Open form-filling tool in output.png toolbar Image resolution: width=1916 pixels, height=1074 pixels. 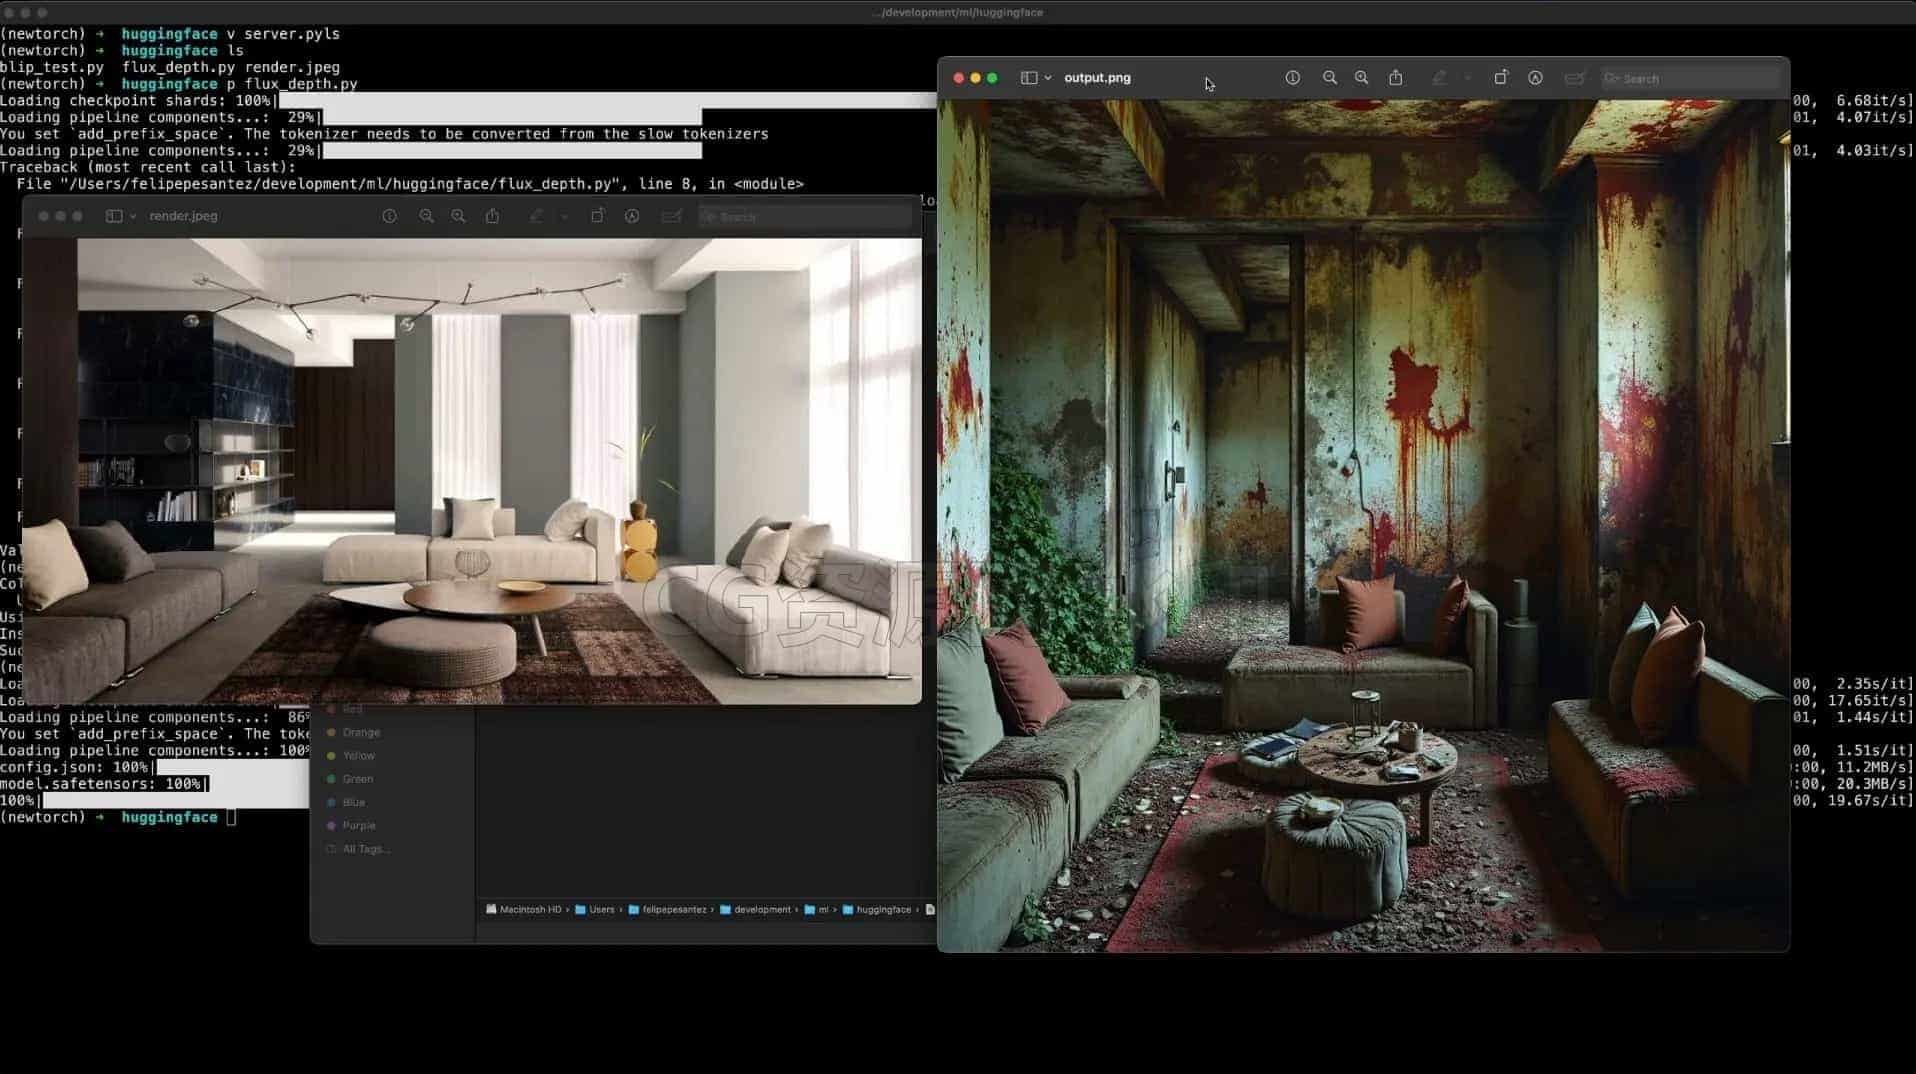pyautogui.click(x=1574, y=78)
